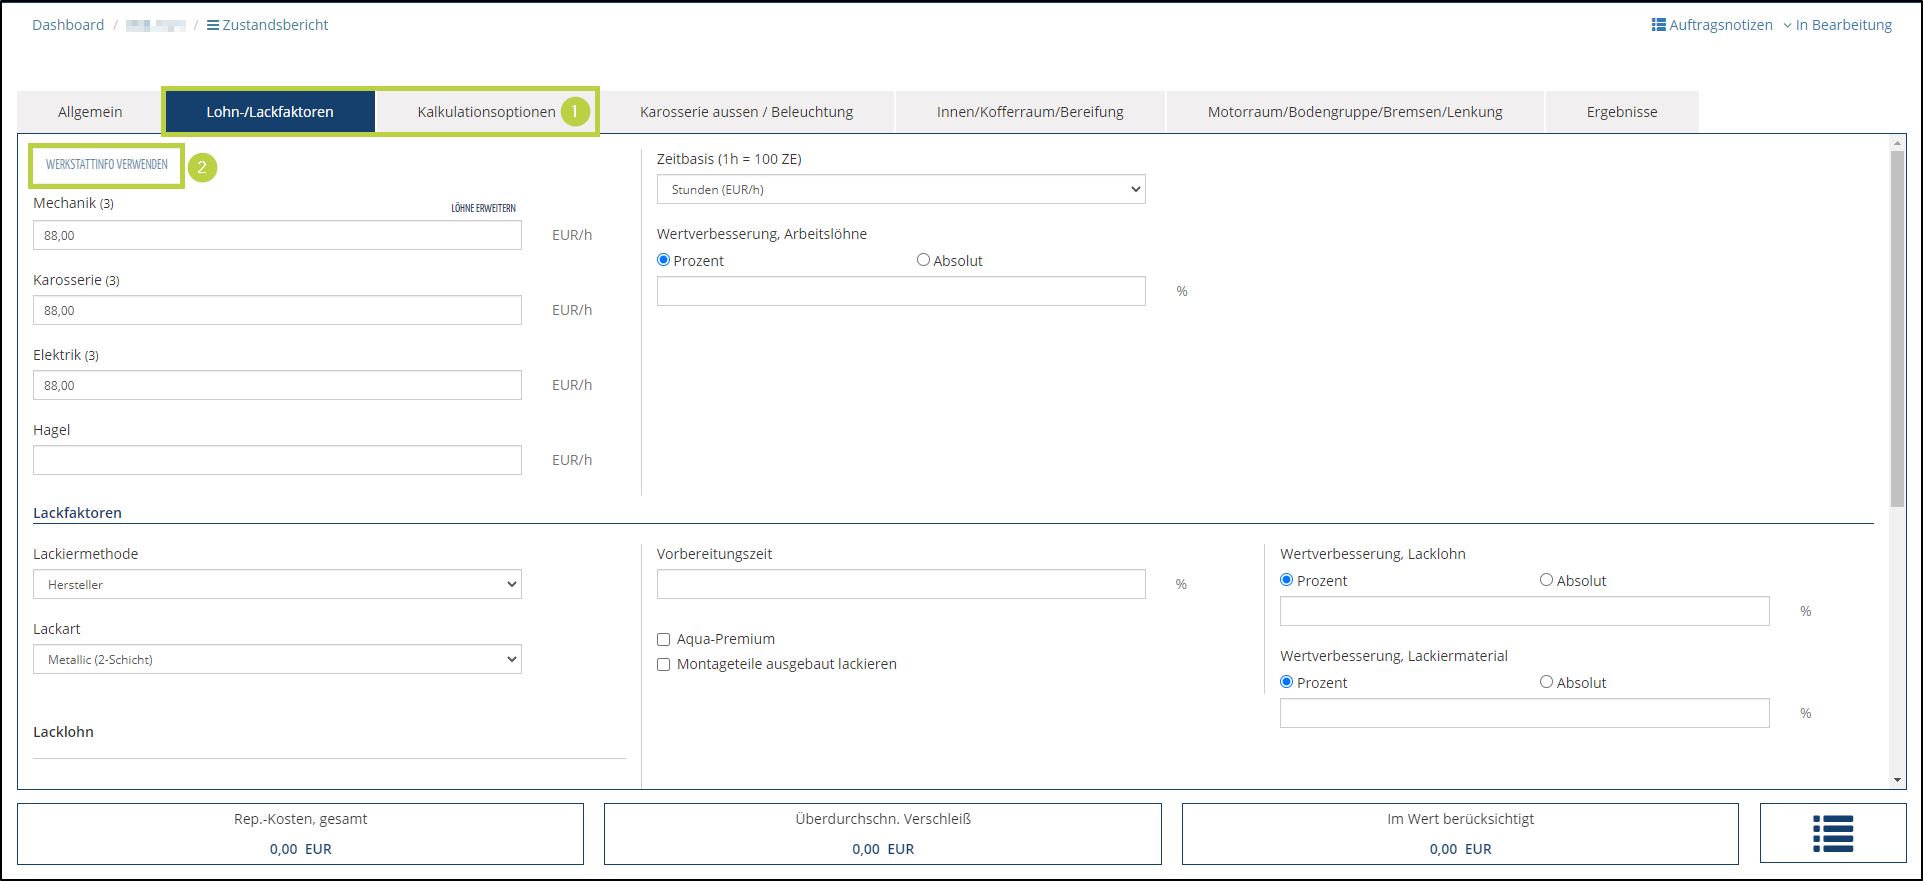Click the Hagel hourly rate input field
This screenshot has width=1923, height=881.
pos(277,460)
